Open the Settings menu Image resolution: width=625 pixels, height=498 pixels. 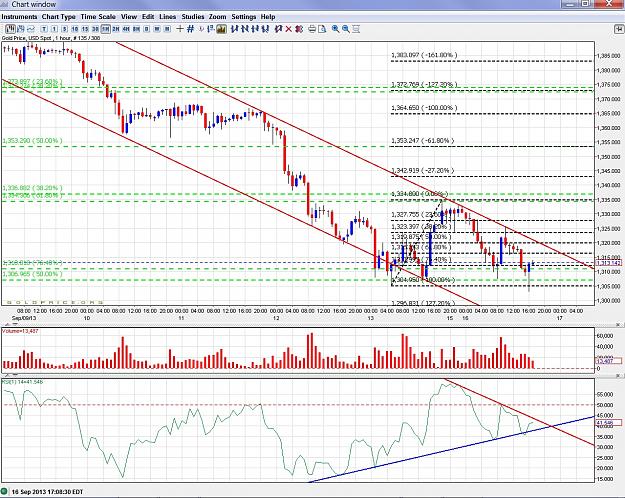tap(244, 17)
